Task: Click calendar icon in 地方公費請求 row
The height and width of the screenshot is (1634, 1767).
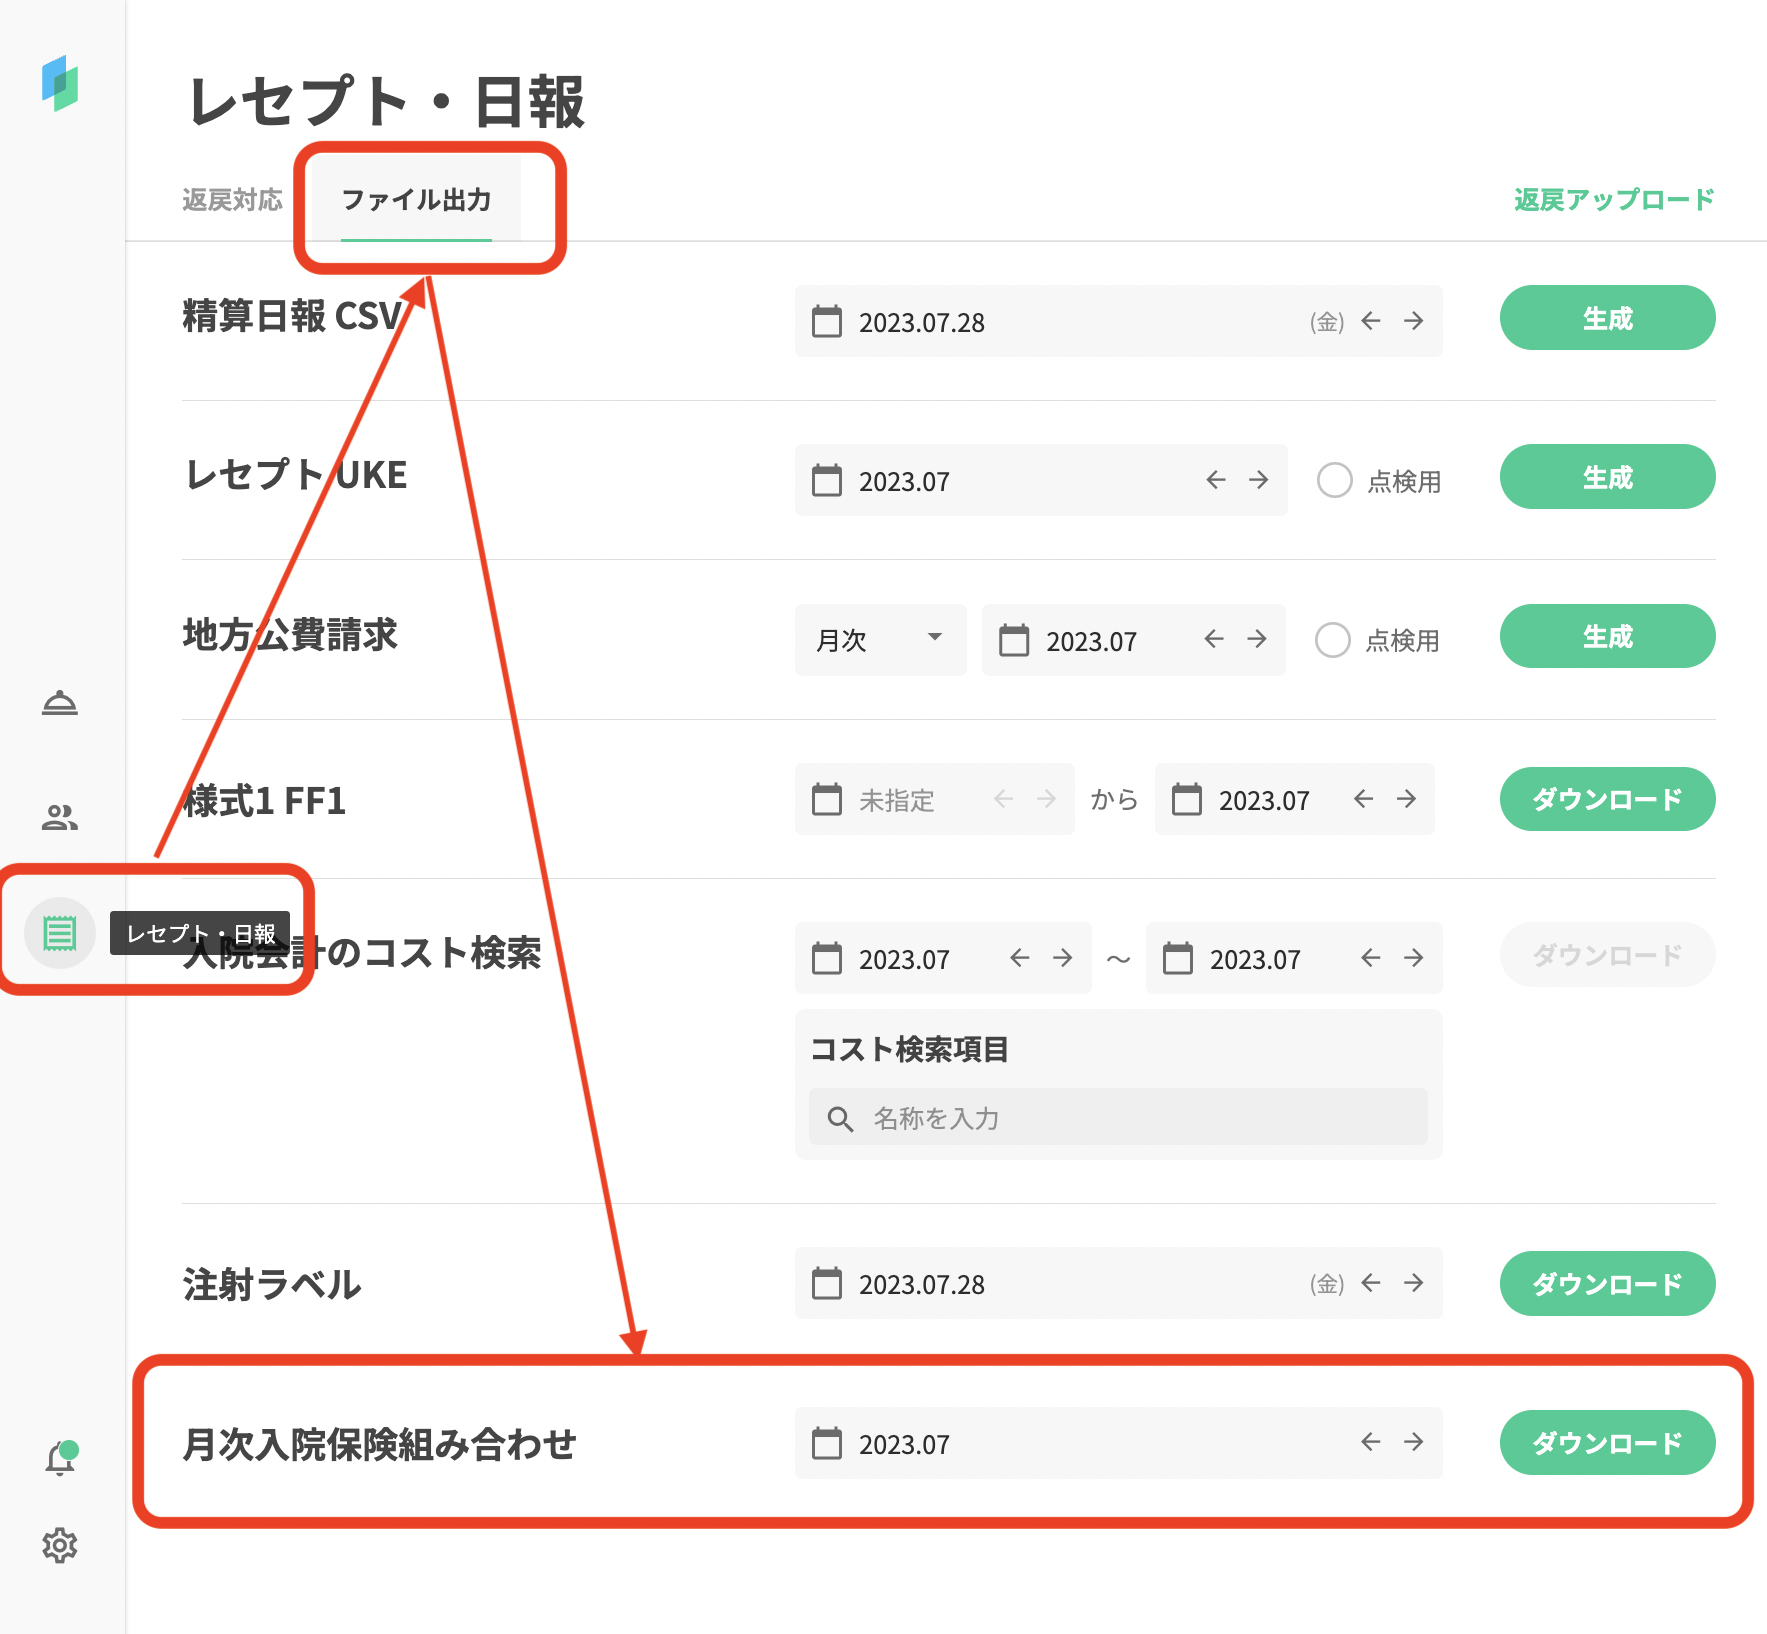Action: 1014,640
